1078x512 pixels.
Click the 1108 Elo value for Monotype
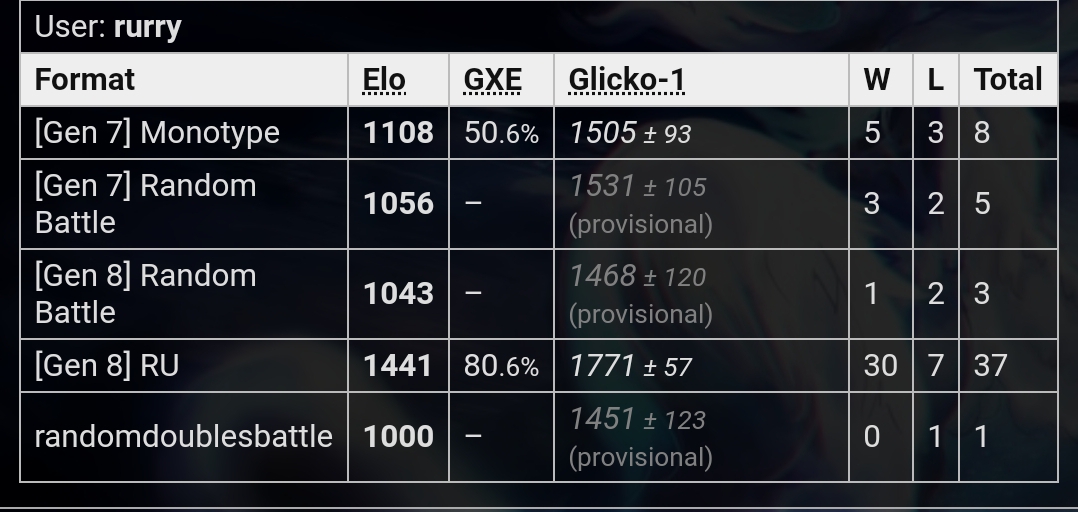pyautogui.click(x=398, y=133)
